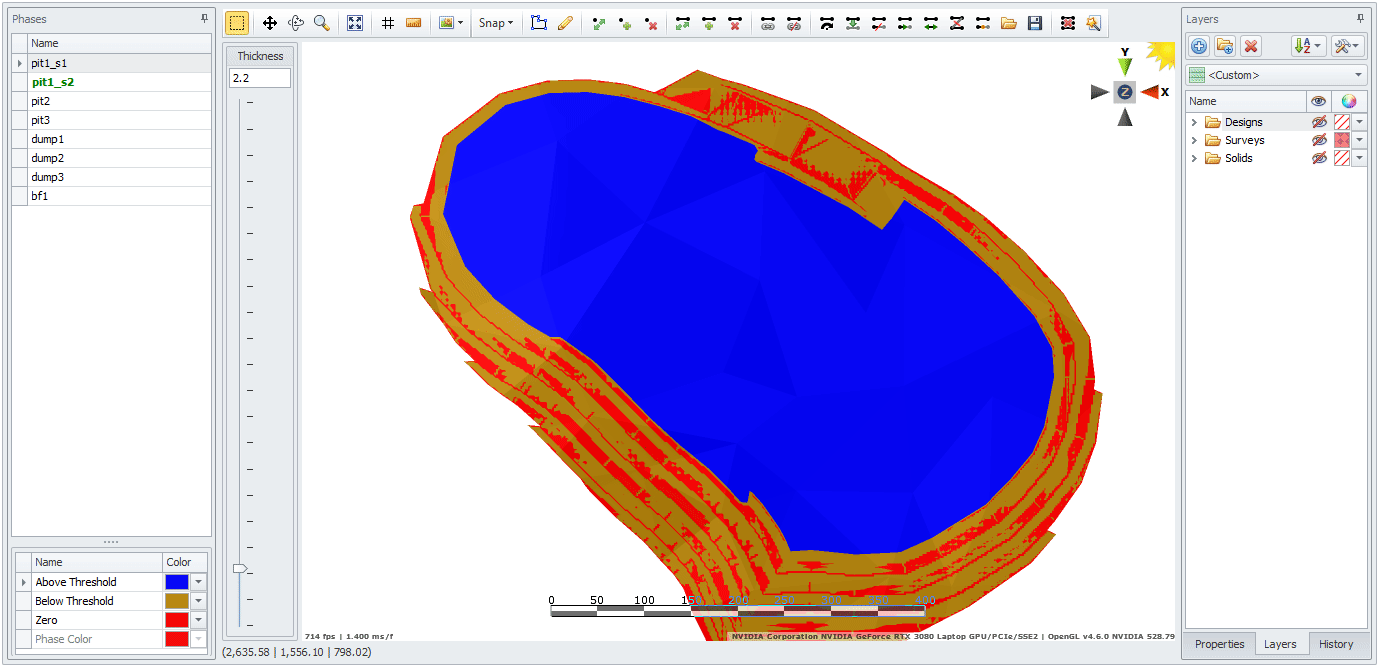The height and width of the screenshot is (667, 1379).
Task: Click the move line segment tool
Action: tap(683, 22)
